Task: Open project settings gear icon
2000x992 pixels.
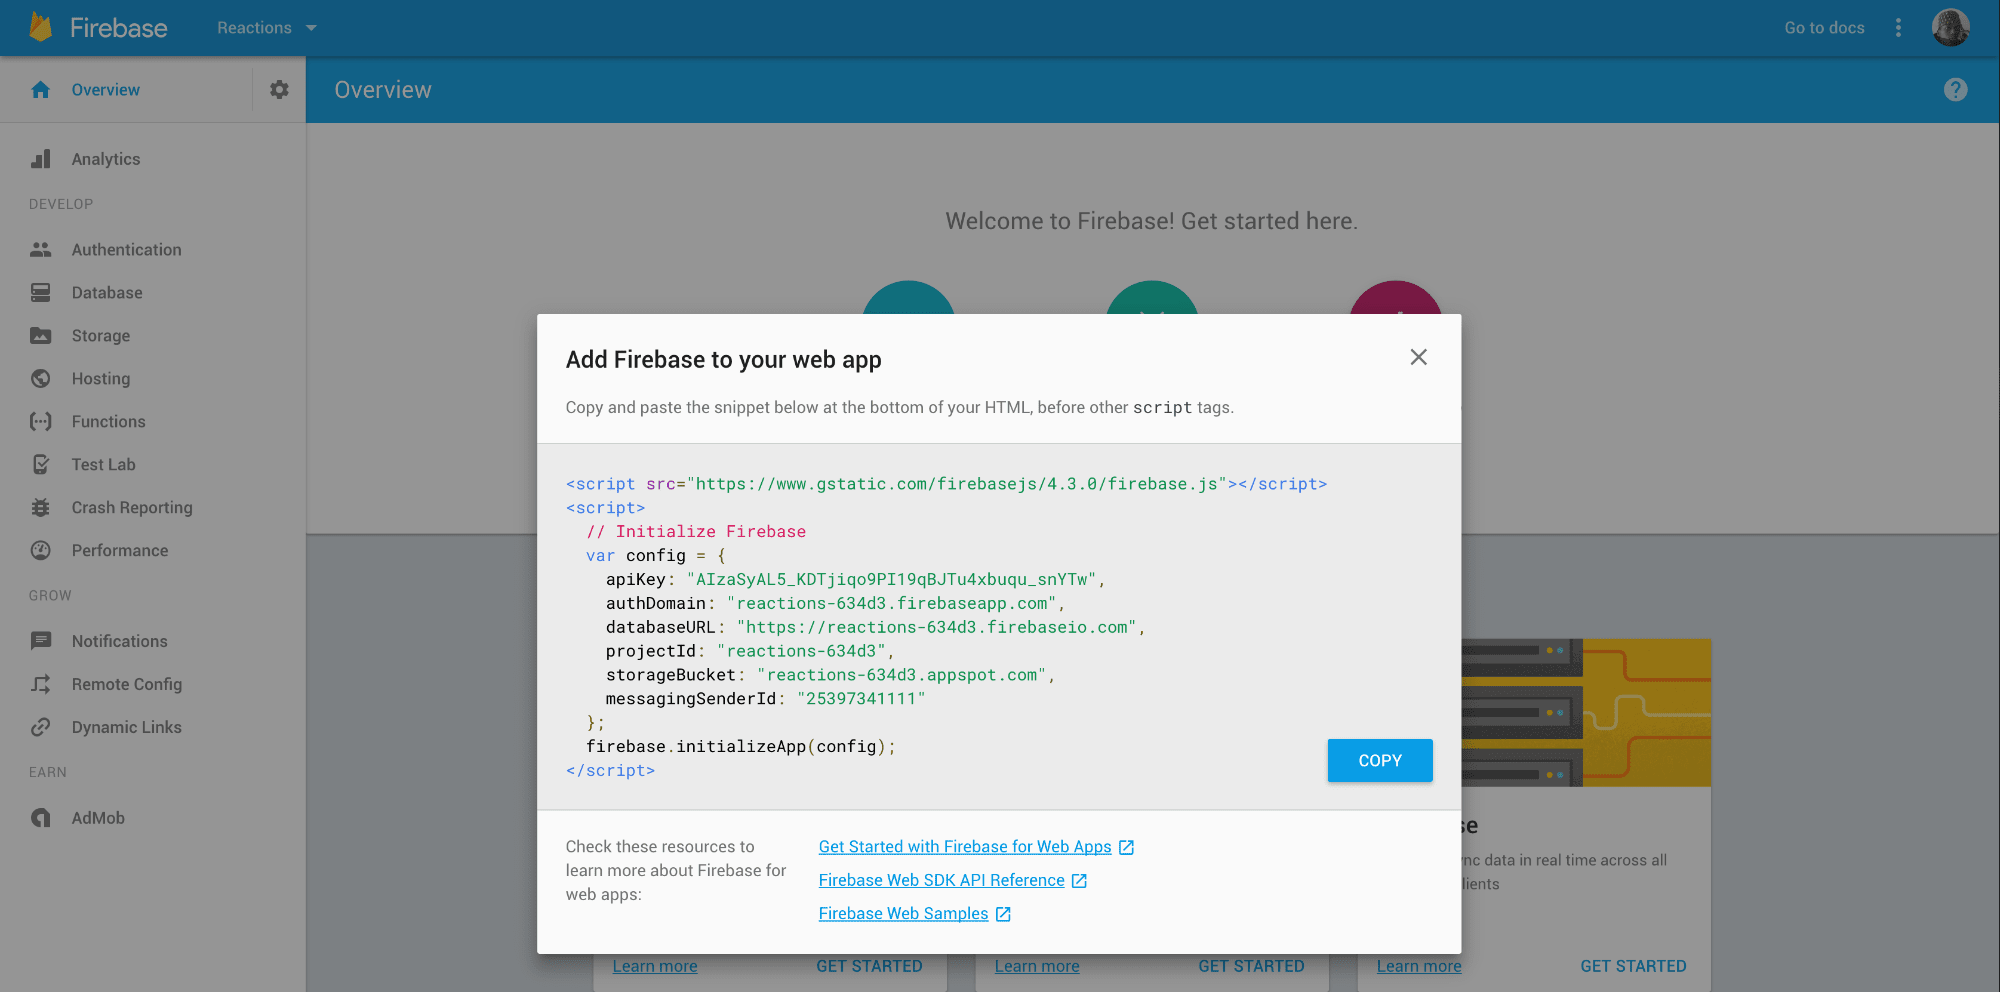Action: coord(279,90)
